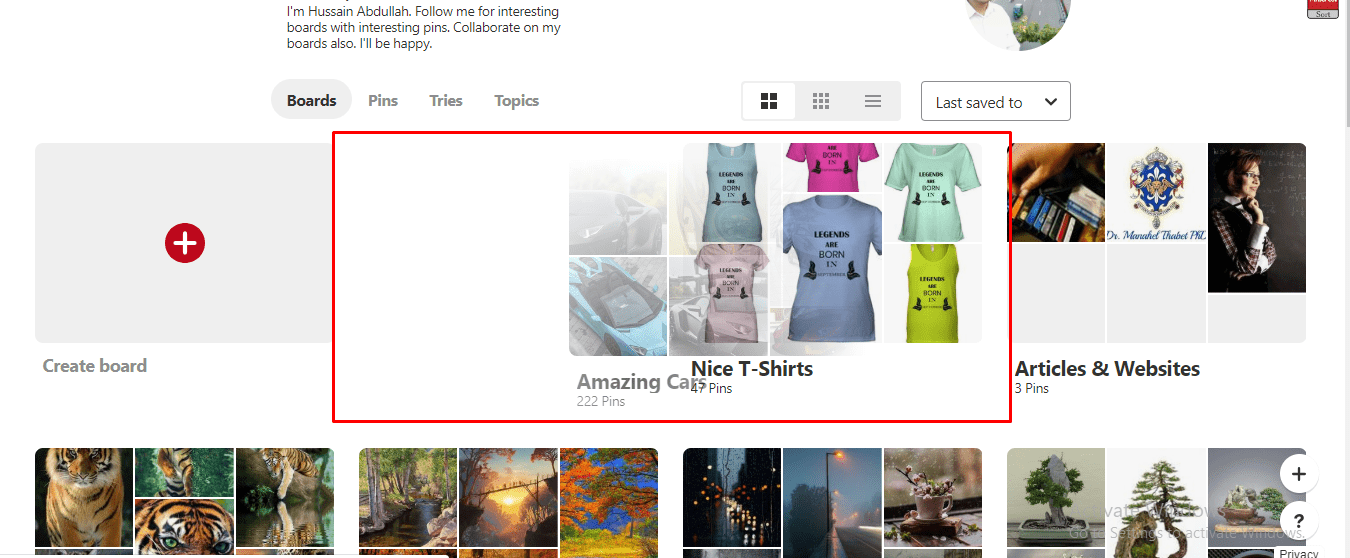Screen dimensions: 1350x558
Task: Switch to the compact grid board view
Action: tap(821, 101)
